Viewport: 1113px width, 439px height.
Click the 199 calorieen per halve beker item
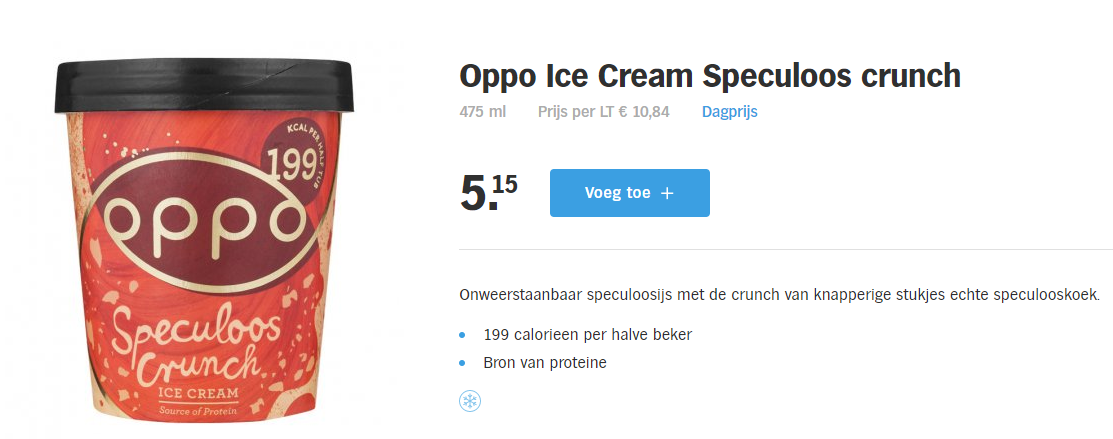(587, 334)
